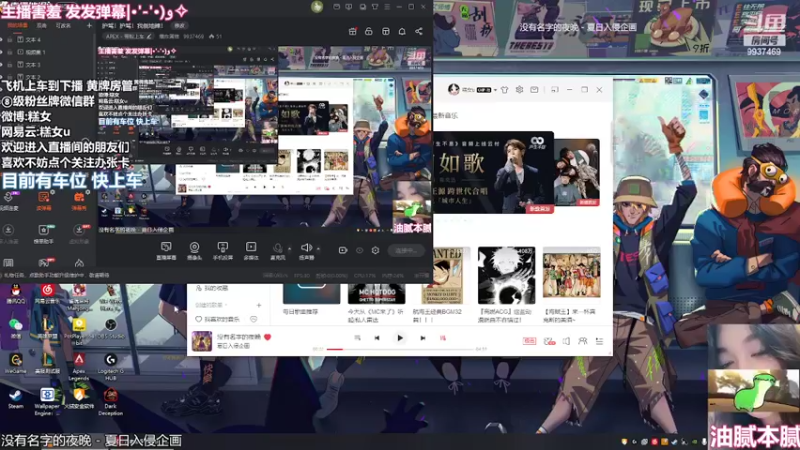Expand microphone options arrow

[x=289, y=249]
